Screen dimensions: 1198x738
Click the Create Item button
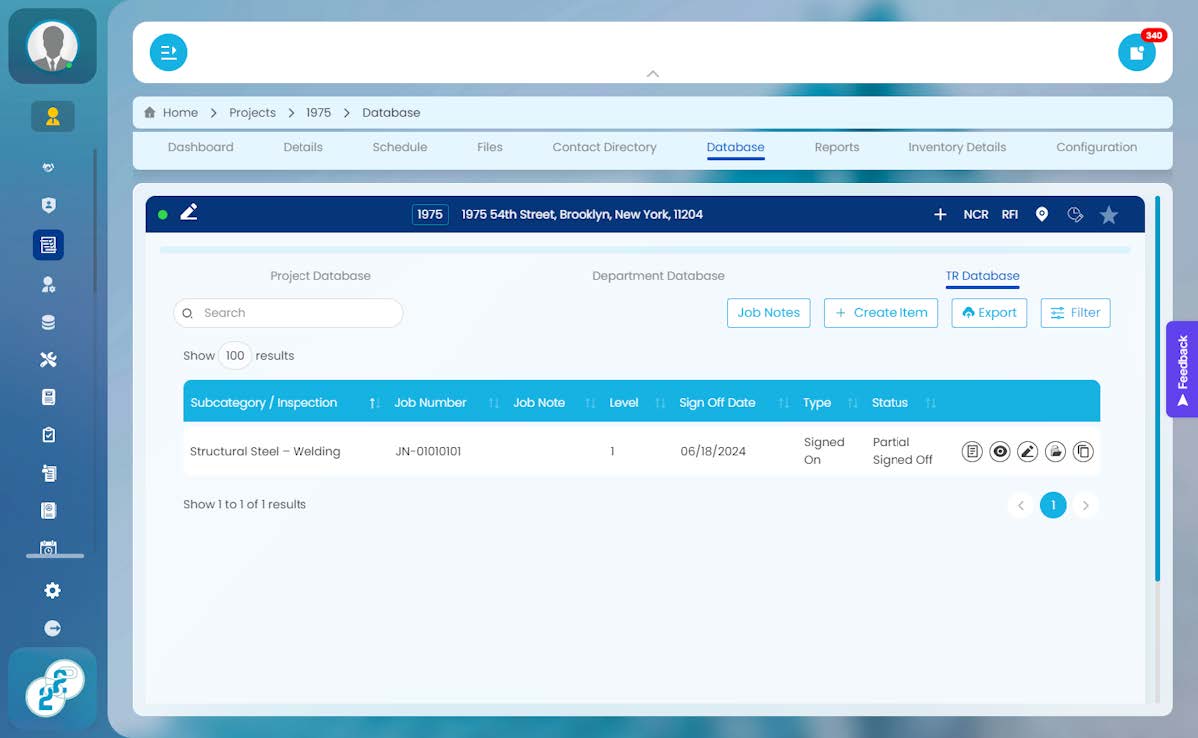[x=881, y=312]
